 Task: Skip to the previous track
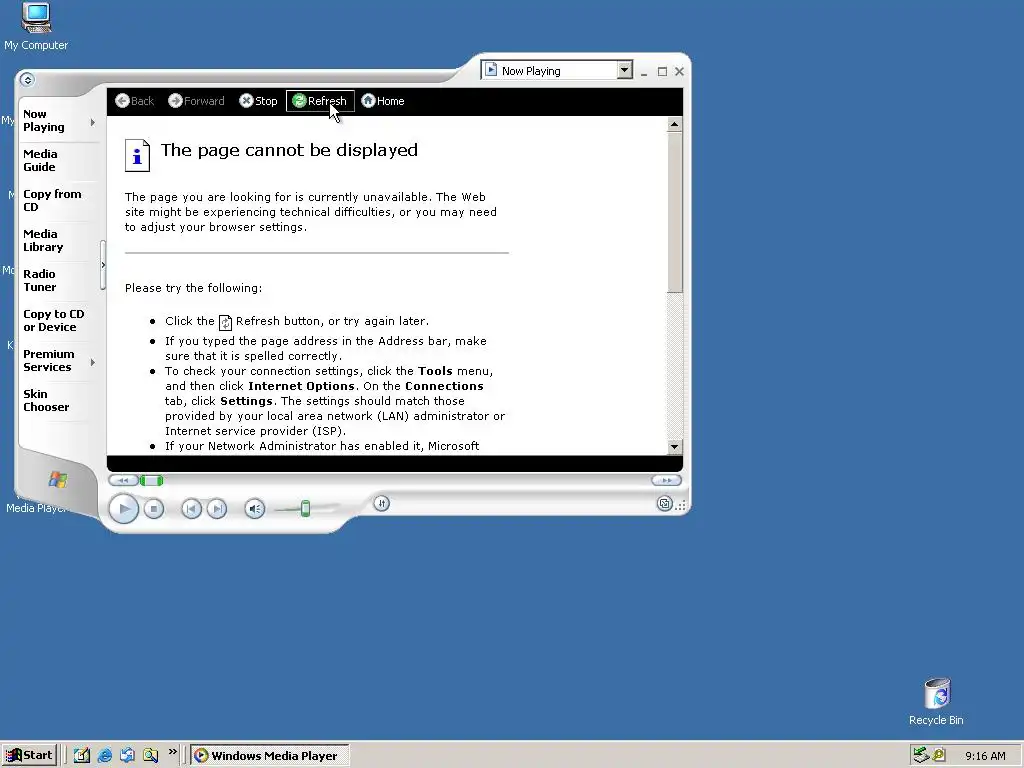191,508
